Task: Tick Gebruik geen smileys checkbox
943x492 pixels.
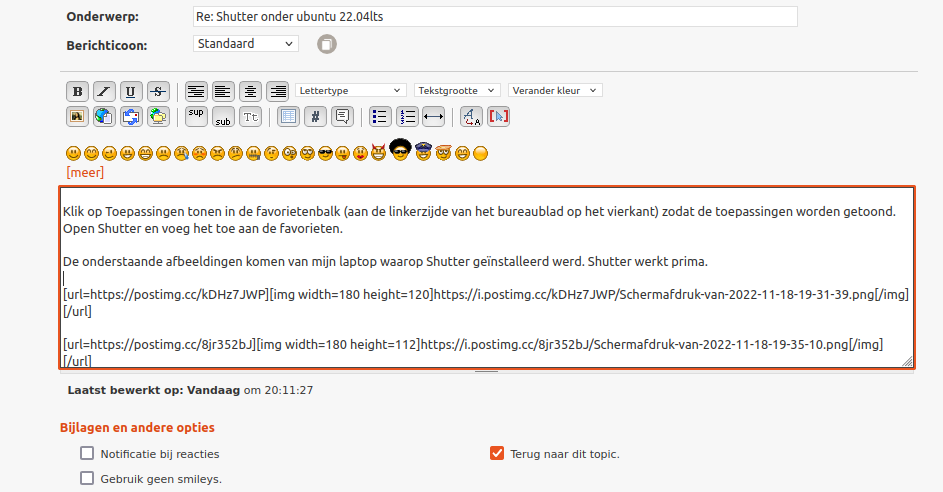Action: coord(87,478)
